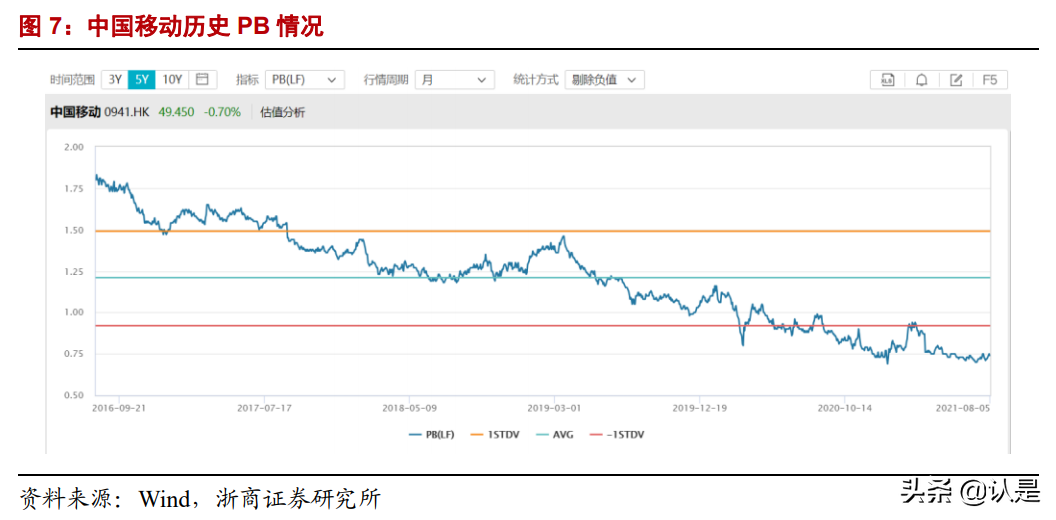
Task: Toggle the AVG legend series
Action: pos(554,434)
